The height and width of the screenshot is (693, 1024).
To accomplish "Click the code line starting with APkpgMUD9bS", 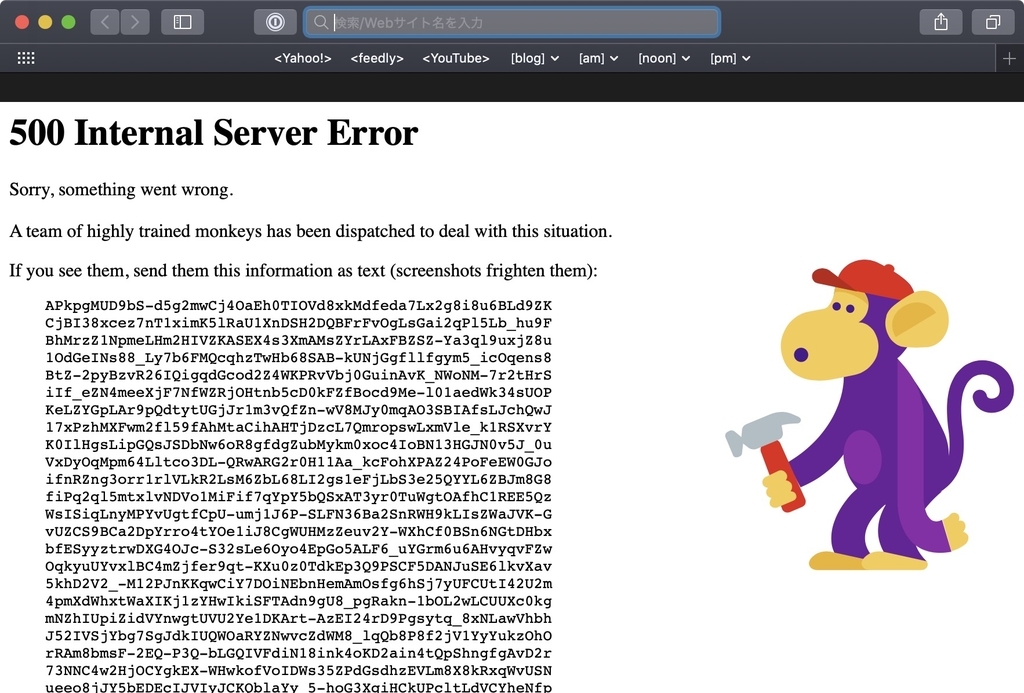I will point(298,306).
